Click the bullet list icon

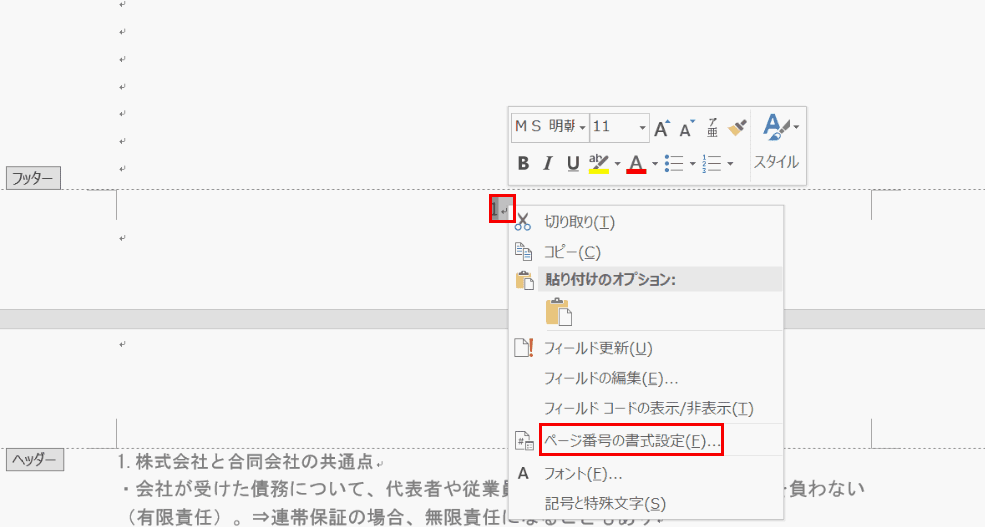pyautogui.click(x=674, y=163)
